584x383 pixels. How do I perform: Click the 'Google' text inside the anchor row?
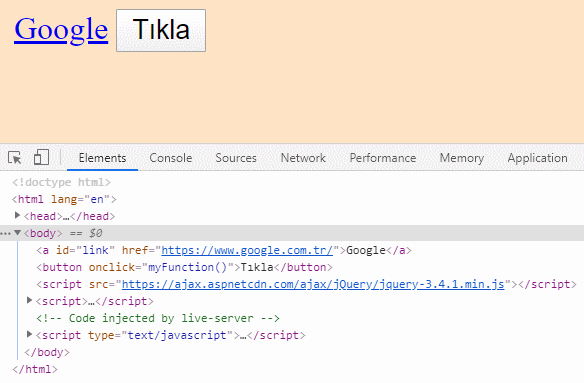tap(366, 250)
